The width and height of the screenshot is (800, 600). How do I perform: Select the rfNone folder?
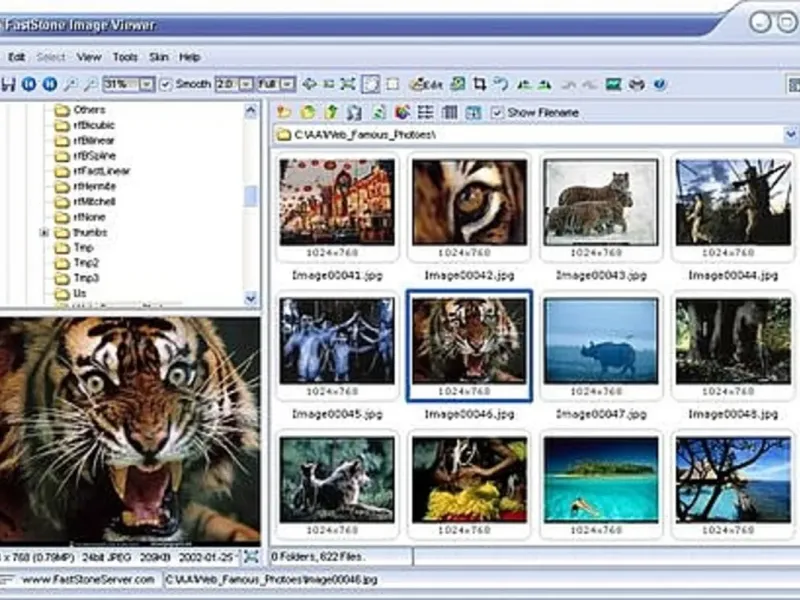tap(89, 217)
